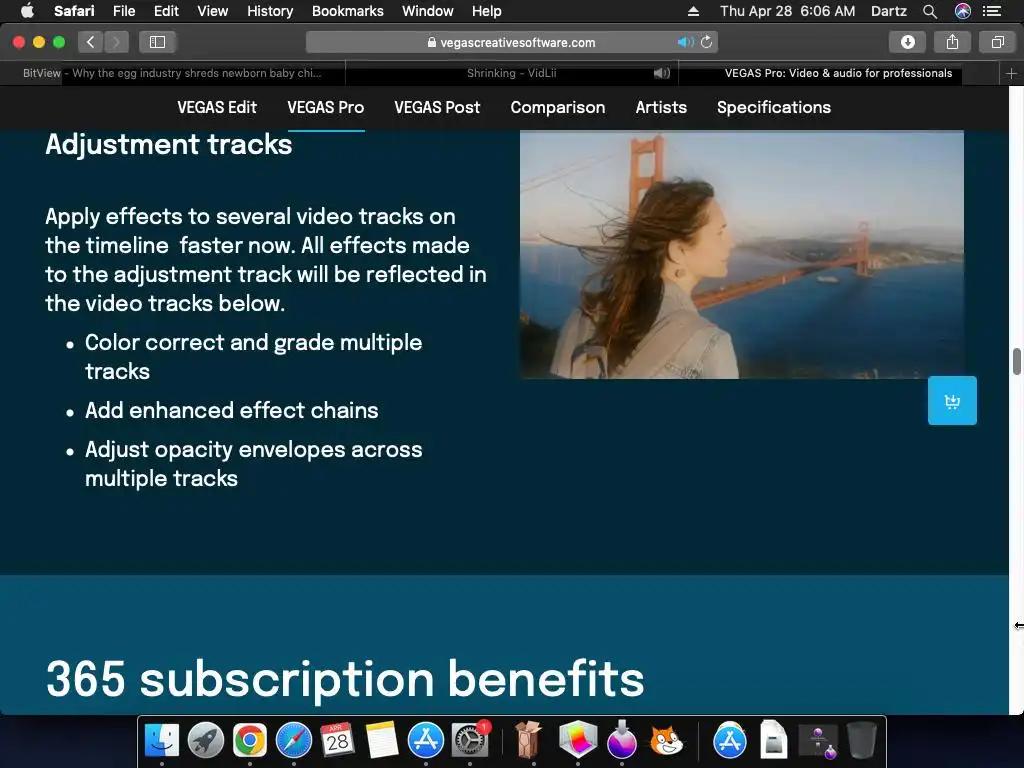
Task: Reload the page with the refresh icon
Action: [707, 42]
